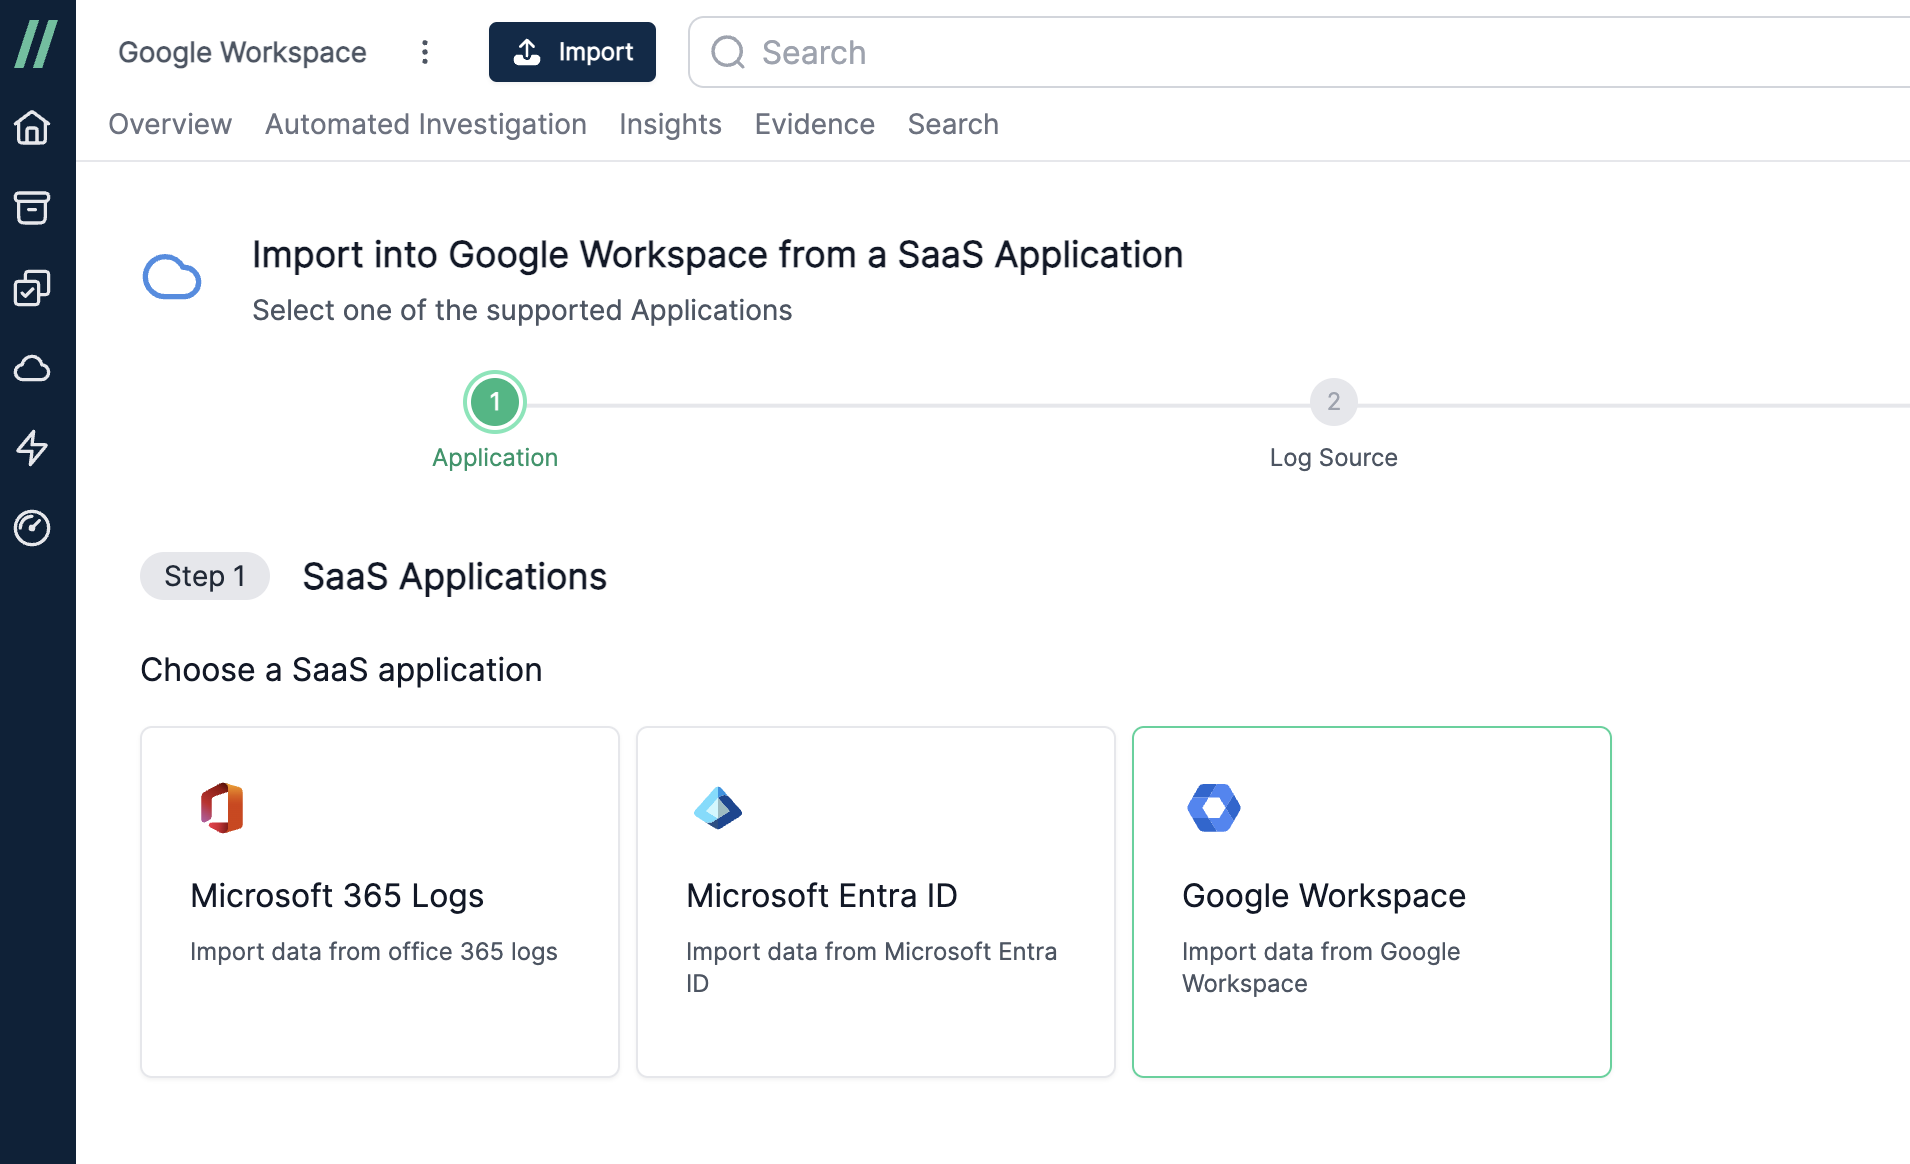The image size is (1910, 1164).
Task: Click the Google Workspace hexagon logo icon
Action: (x=1214, y=808)
